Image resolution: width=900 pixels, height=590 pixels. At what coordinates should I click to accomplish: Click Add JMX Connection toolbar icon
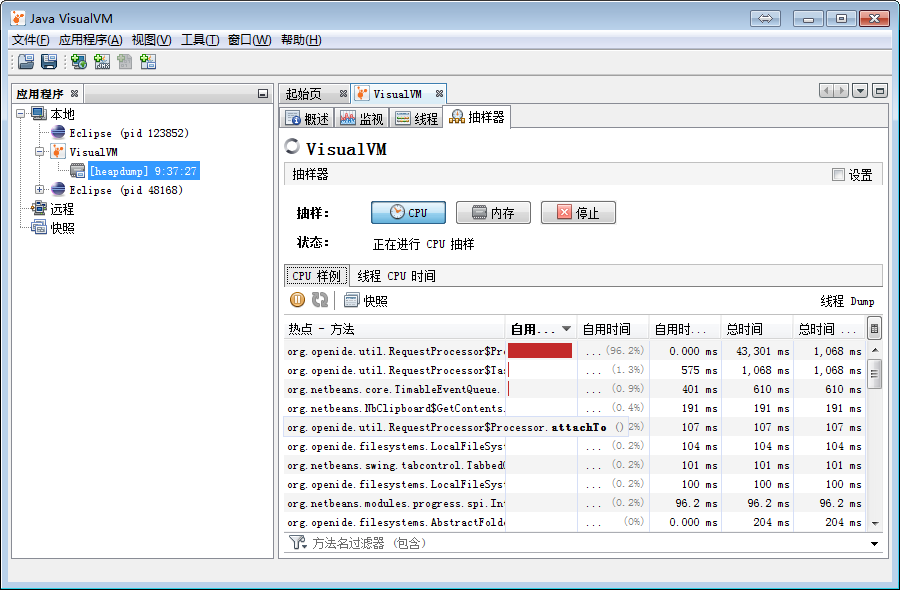pos(102,61)
